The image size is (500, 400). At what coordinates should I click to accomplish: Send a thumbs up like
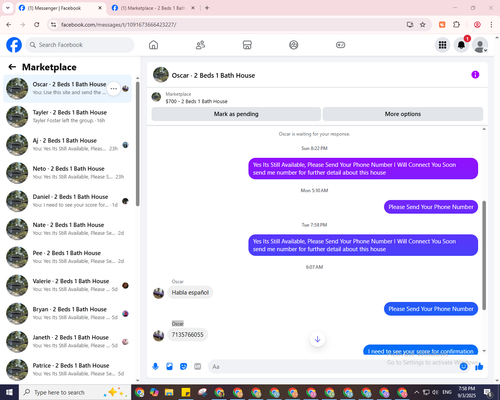[479, 367]
